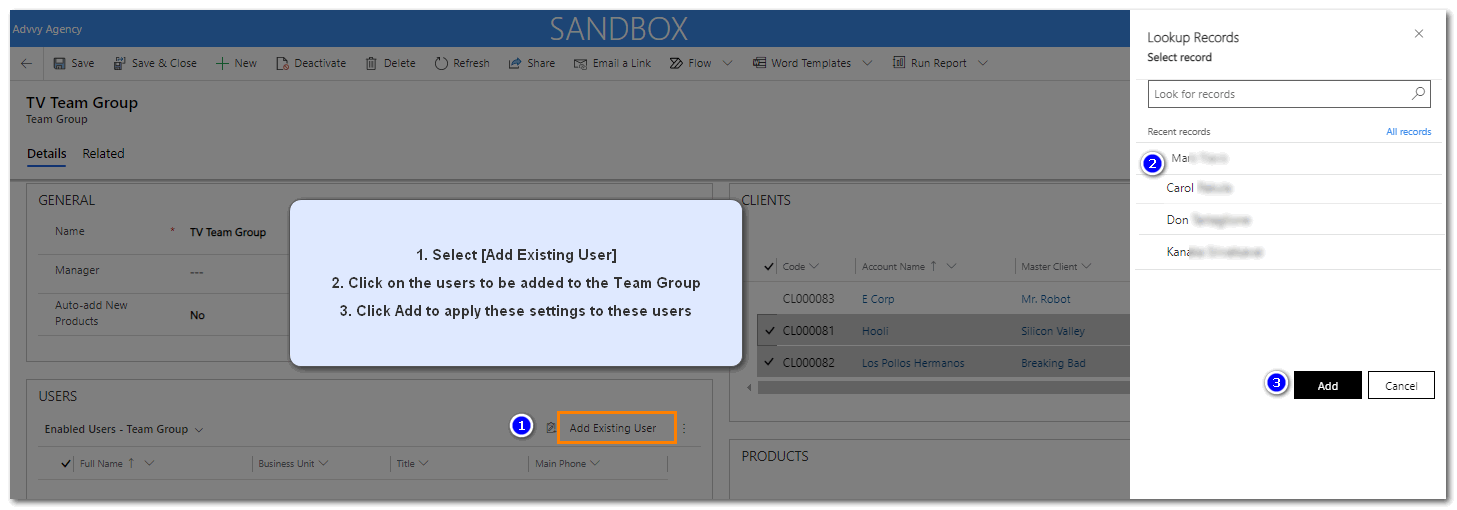
Task: Click the Refresh icon
Action: pos(441,63)
